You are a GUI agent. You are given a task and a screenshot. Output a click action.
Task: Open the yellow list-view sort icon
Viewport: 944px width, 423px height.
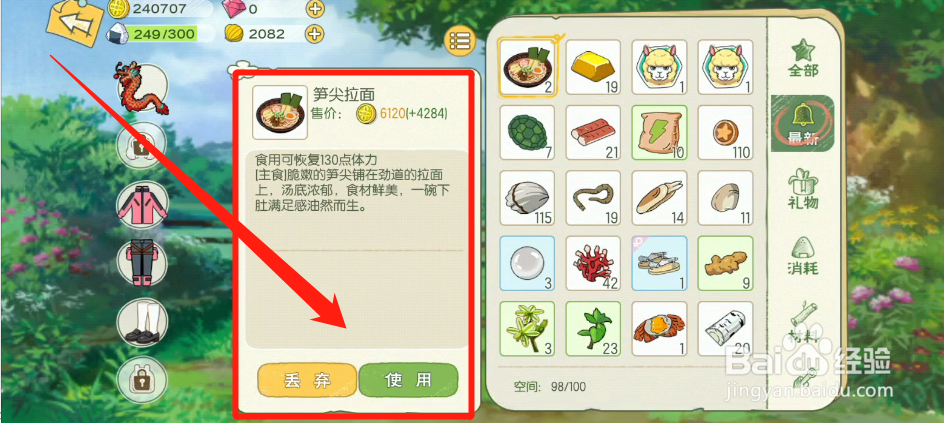tap(459, 41)
